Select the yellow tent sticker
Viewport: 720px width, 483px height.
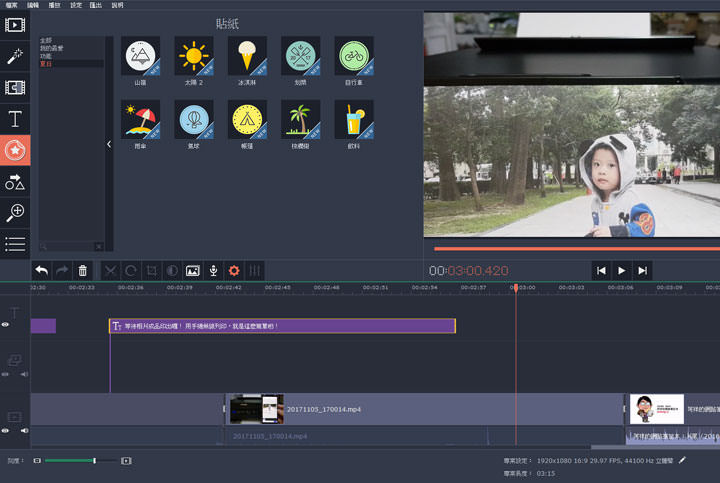(247, 119)
